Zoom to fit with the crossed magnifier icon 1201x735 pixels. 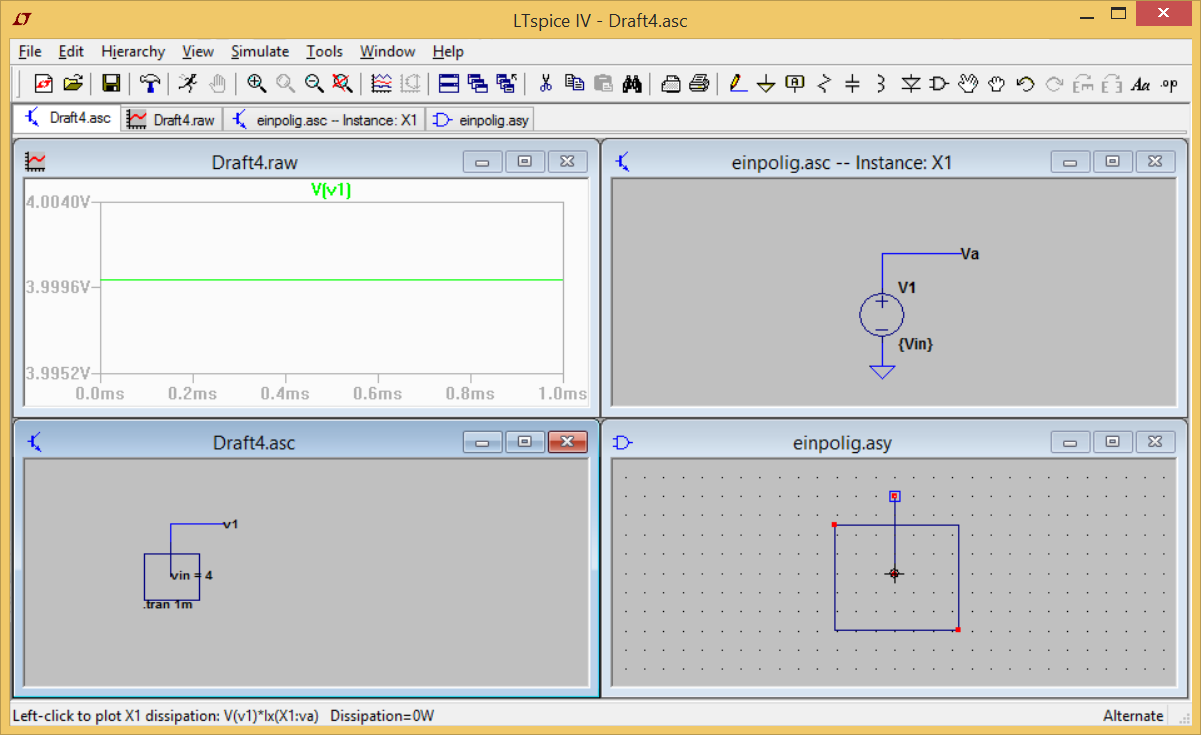click(x=342, y=84)
